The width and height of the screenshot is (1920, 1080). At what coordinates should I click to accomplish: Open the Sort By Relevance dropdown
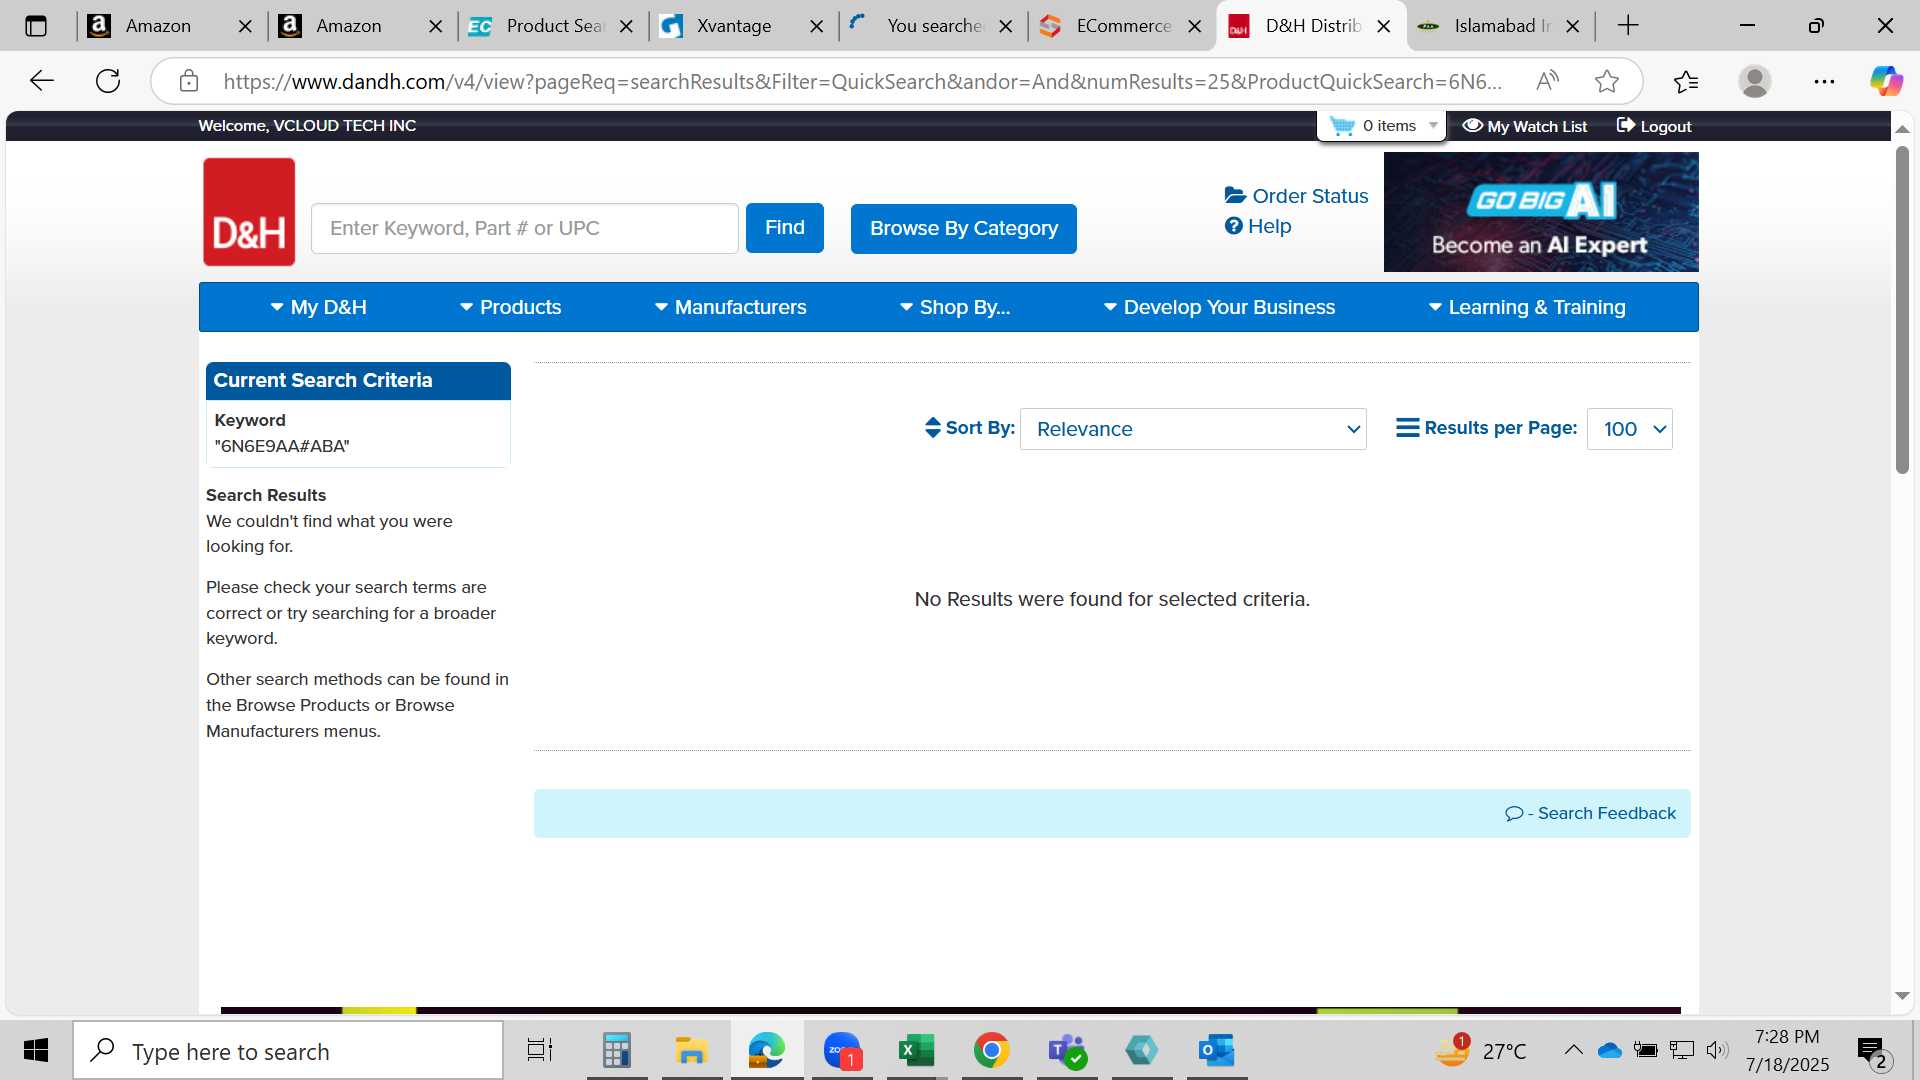click(x=1193, y=429)
